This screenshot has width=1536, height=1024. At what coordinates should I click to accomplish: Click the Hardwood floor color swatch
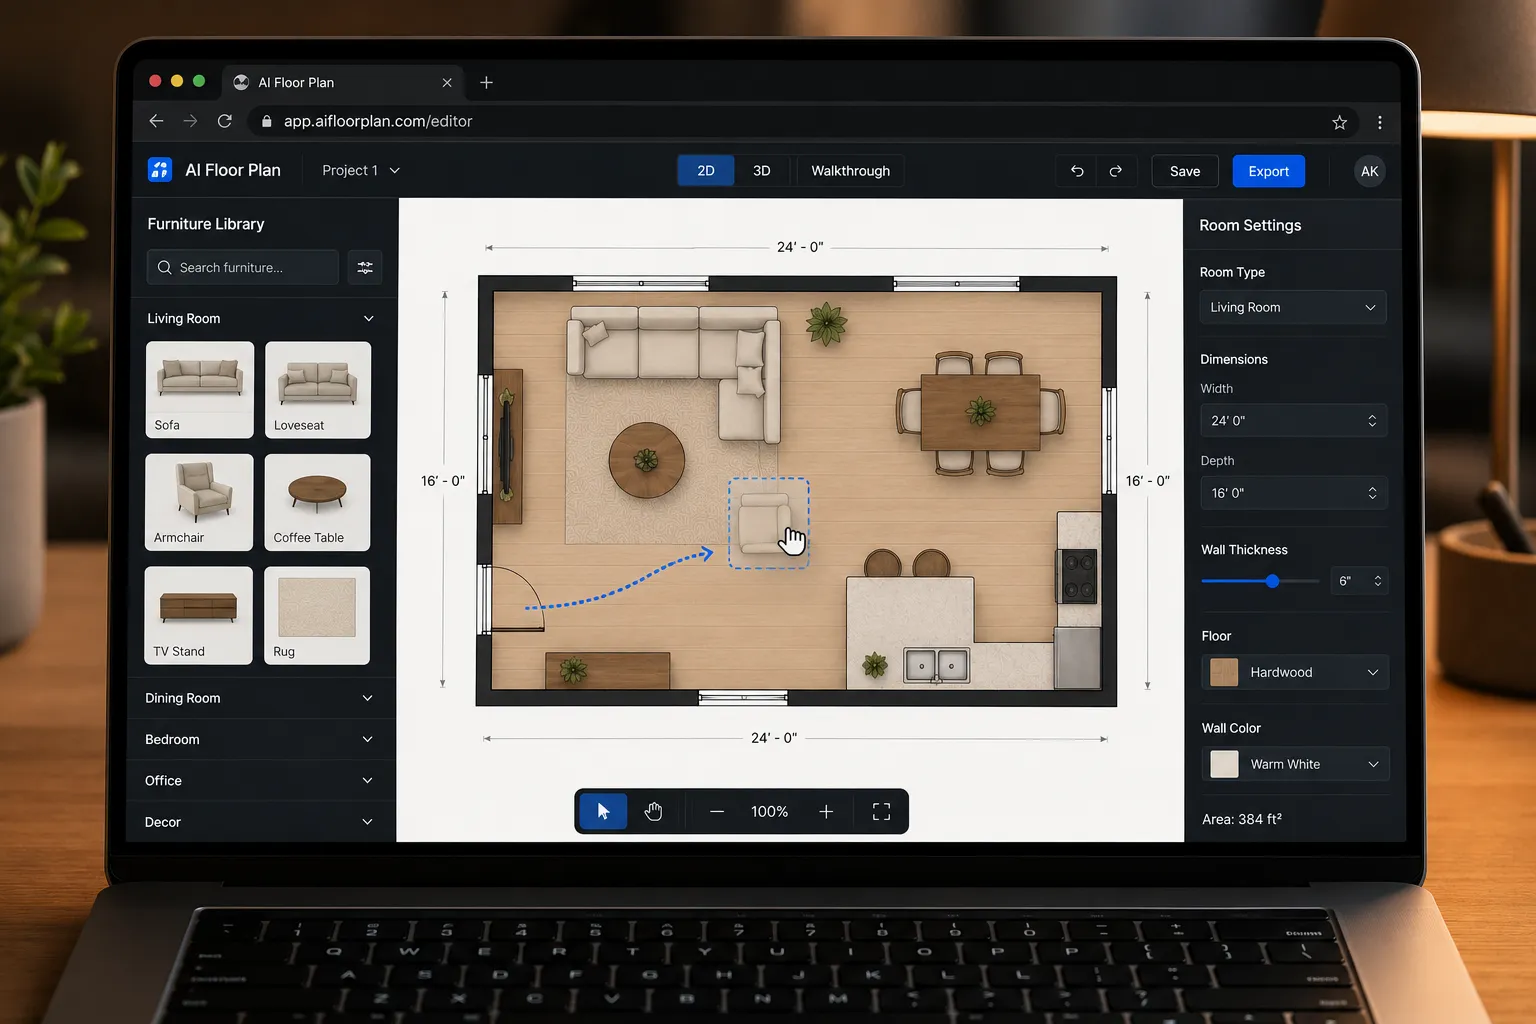coord(1224,672)
